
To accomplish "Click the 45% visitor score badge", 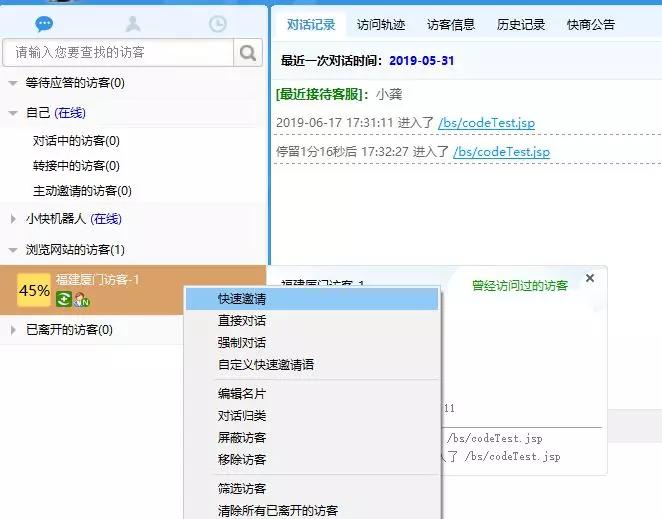I will tap(34, 290).
